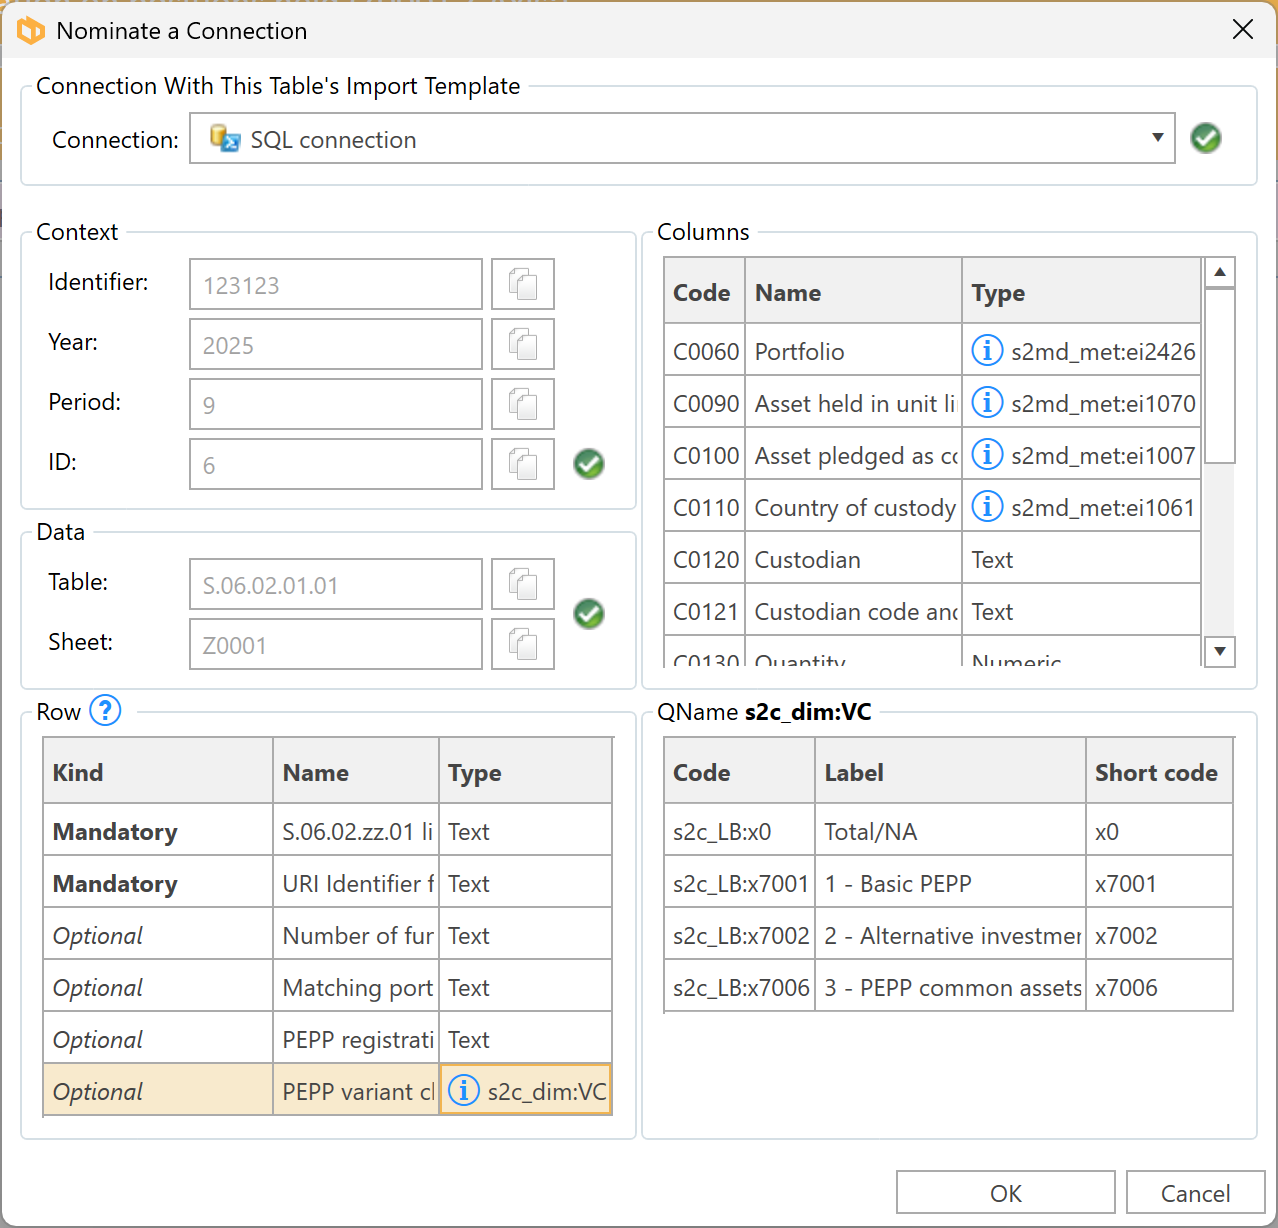Viewport: 1278px width, 1228px height.
Task: Click the info icon for s2md_met:ei2426
Action: point(987,351)
